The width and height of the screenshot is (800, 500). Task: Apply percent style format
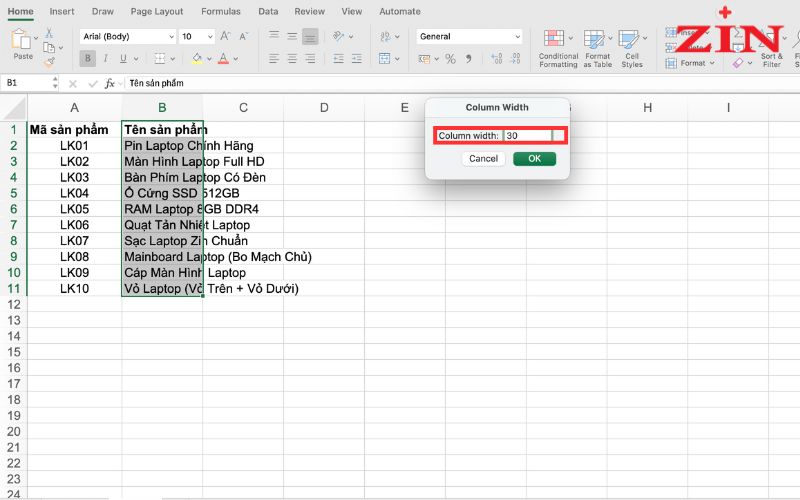pos(450,59)
